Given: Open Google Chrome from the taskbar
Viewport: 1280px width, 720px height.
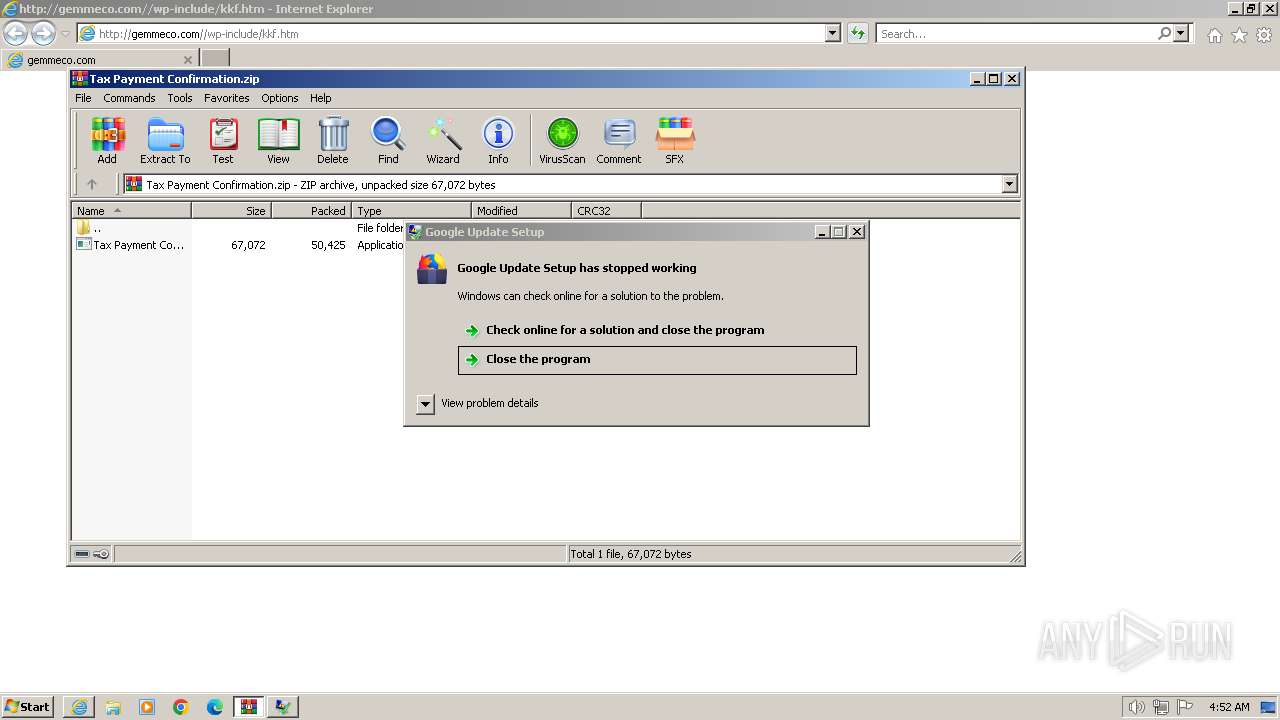Looking at the screenshot, I should pyautogui.click(x=181, y=707).
